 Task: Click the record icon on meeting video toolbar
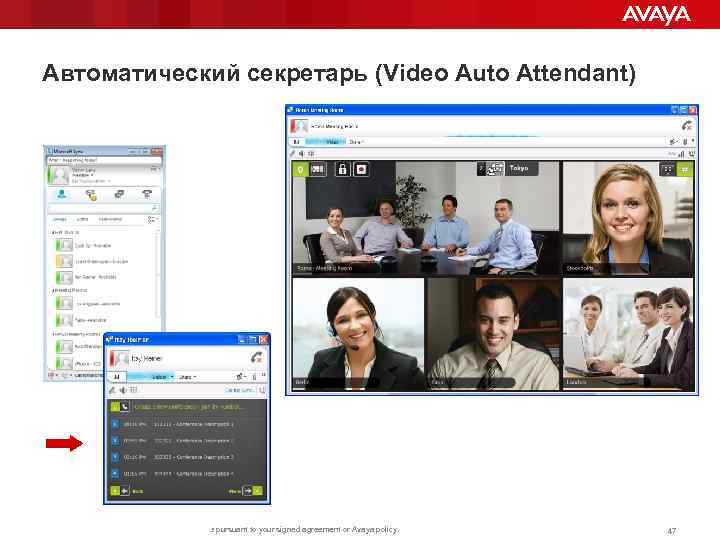[361, 169]
